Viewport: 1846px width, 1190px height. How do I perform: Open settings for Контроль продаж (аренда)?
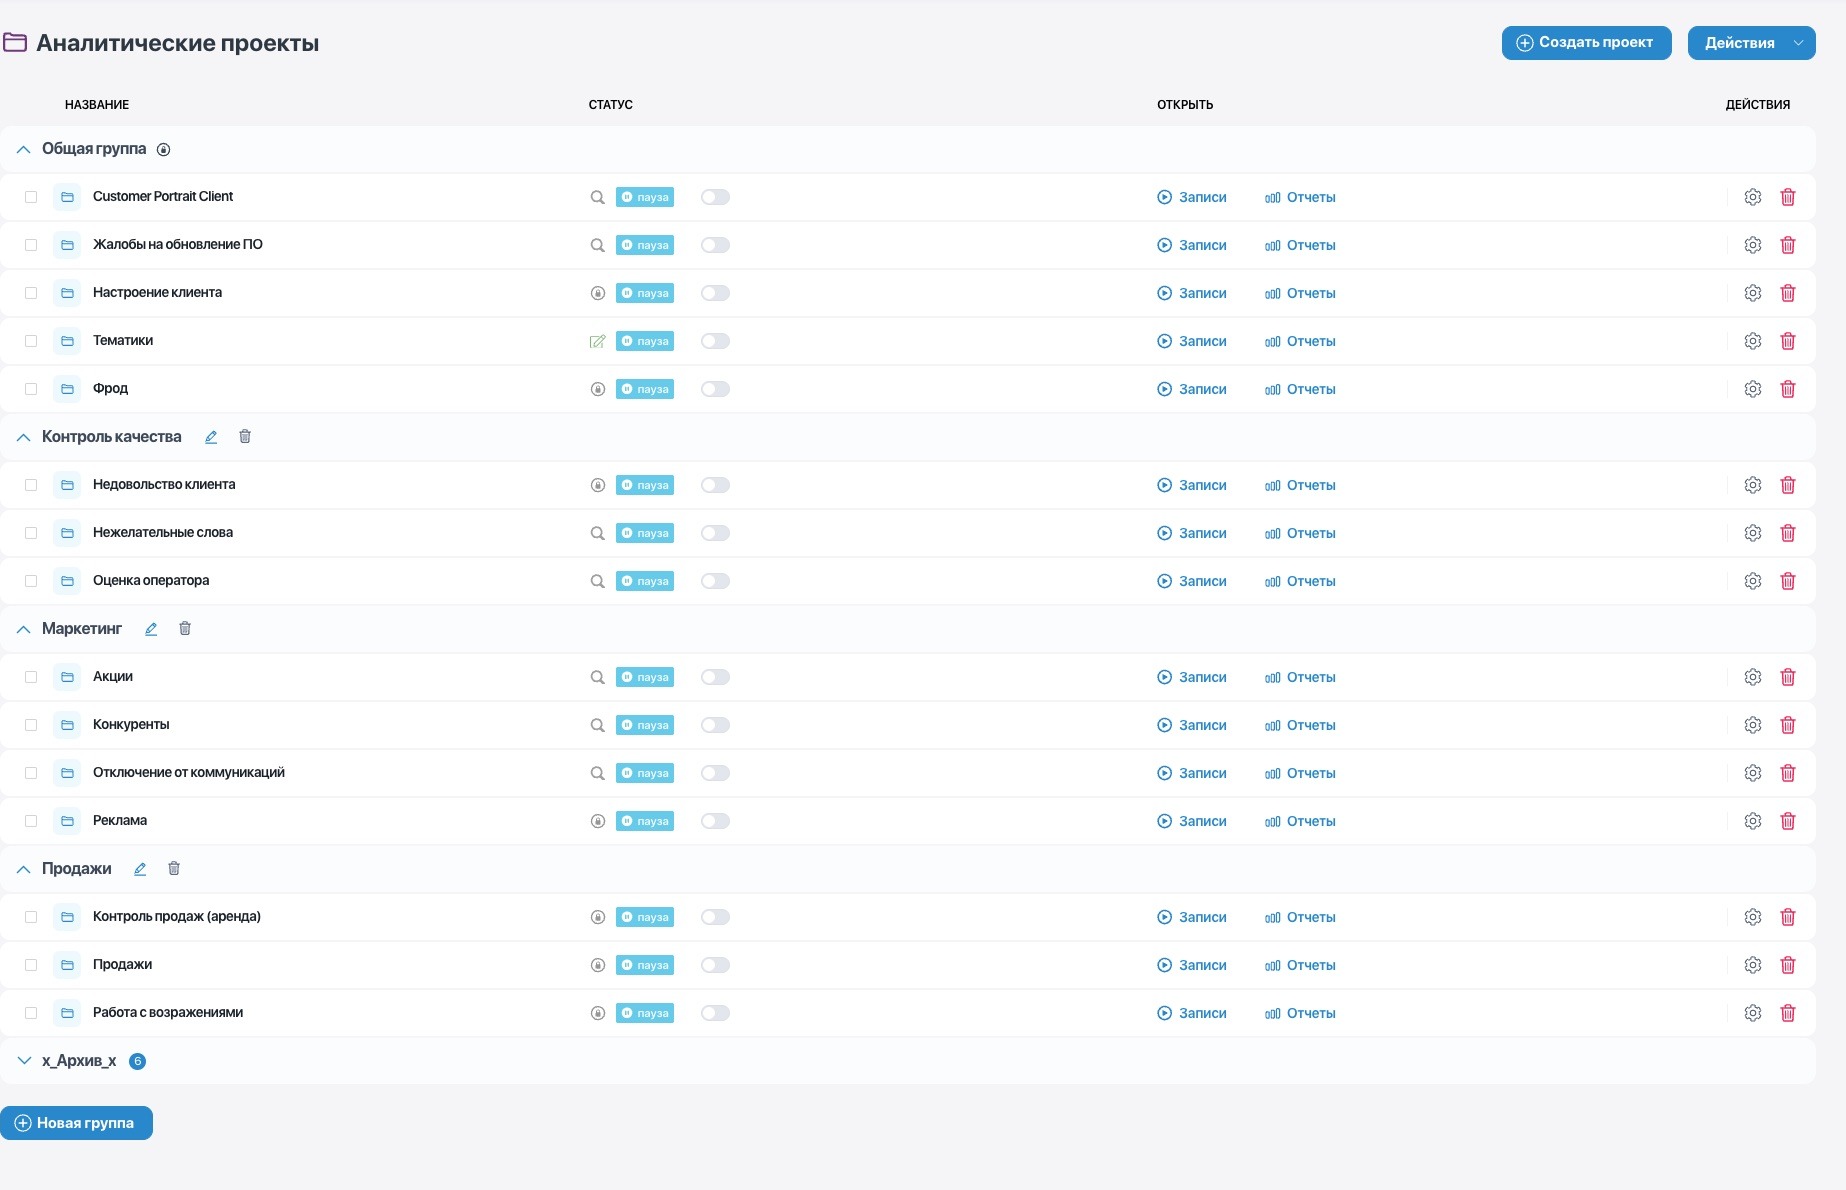point(1752,917)
